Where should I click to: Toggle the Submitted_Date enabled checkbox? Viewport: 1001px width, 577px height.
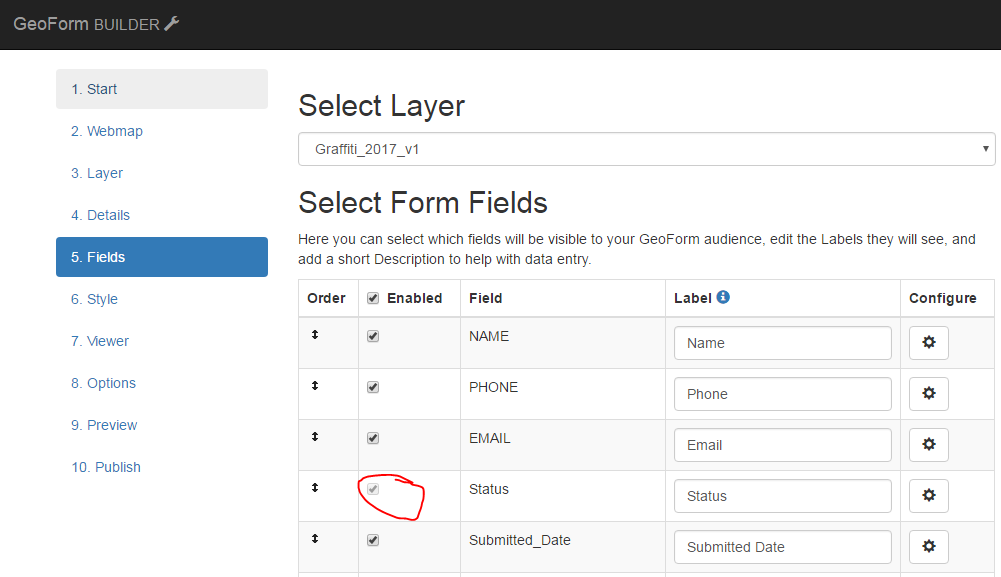[x=373, y=540]
